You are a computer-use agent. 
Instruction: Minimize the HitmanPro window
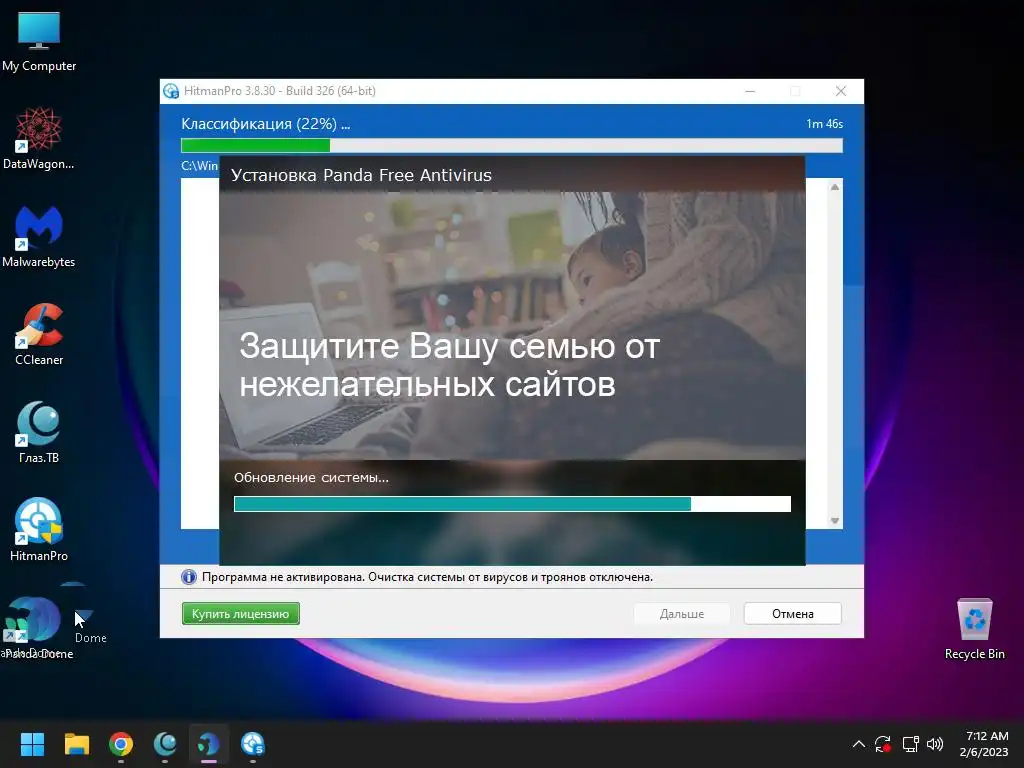coord(750,91)
